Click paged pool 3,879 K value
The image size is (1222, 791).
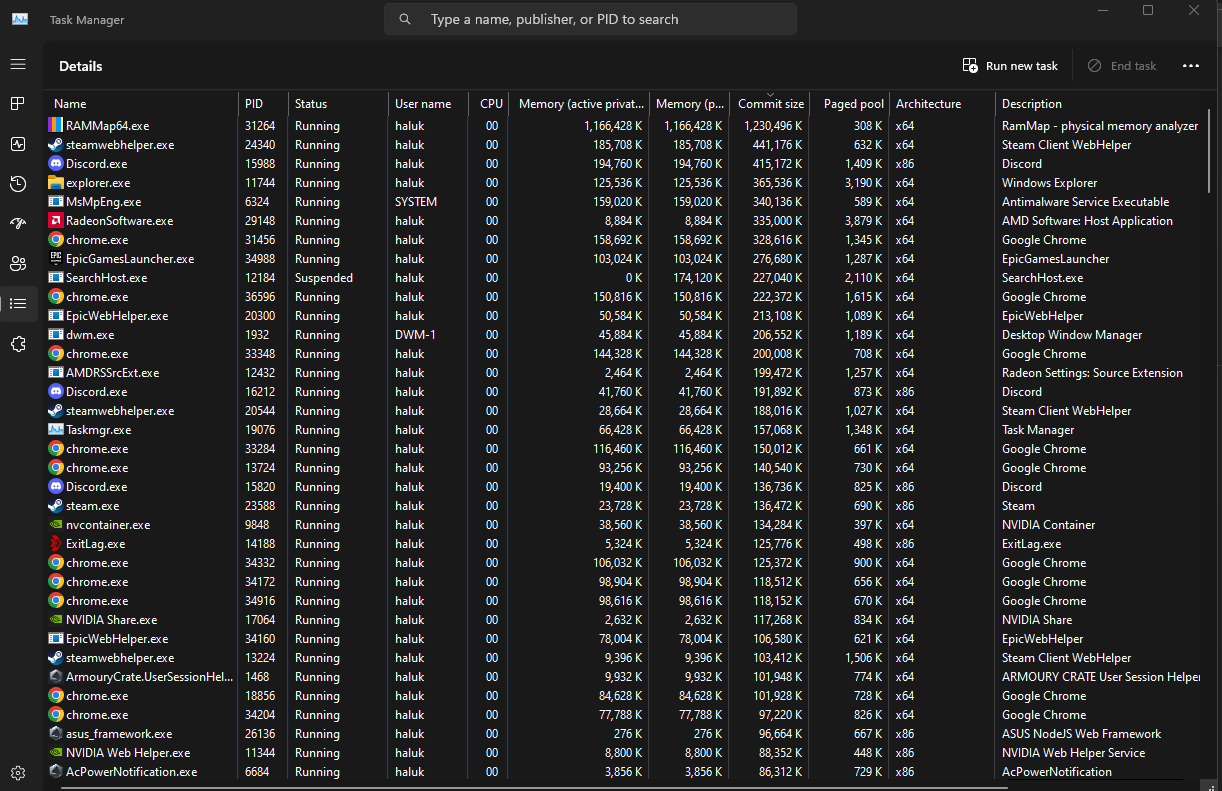(x=862, y=221)
